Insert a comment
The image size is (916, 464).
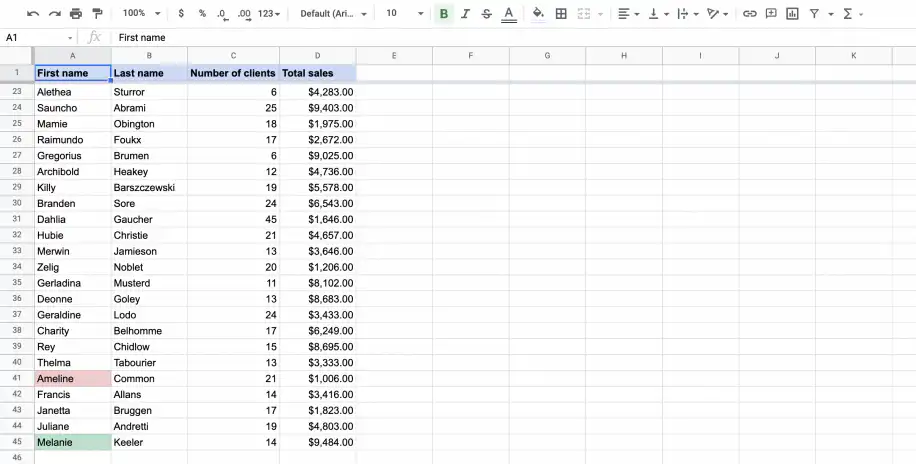(771, 13)
